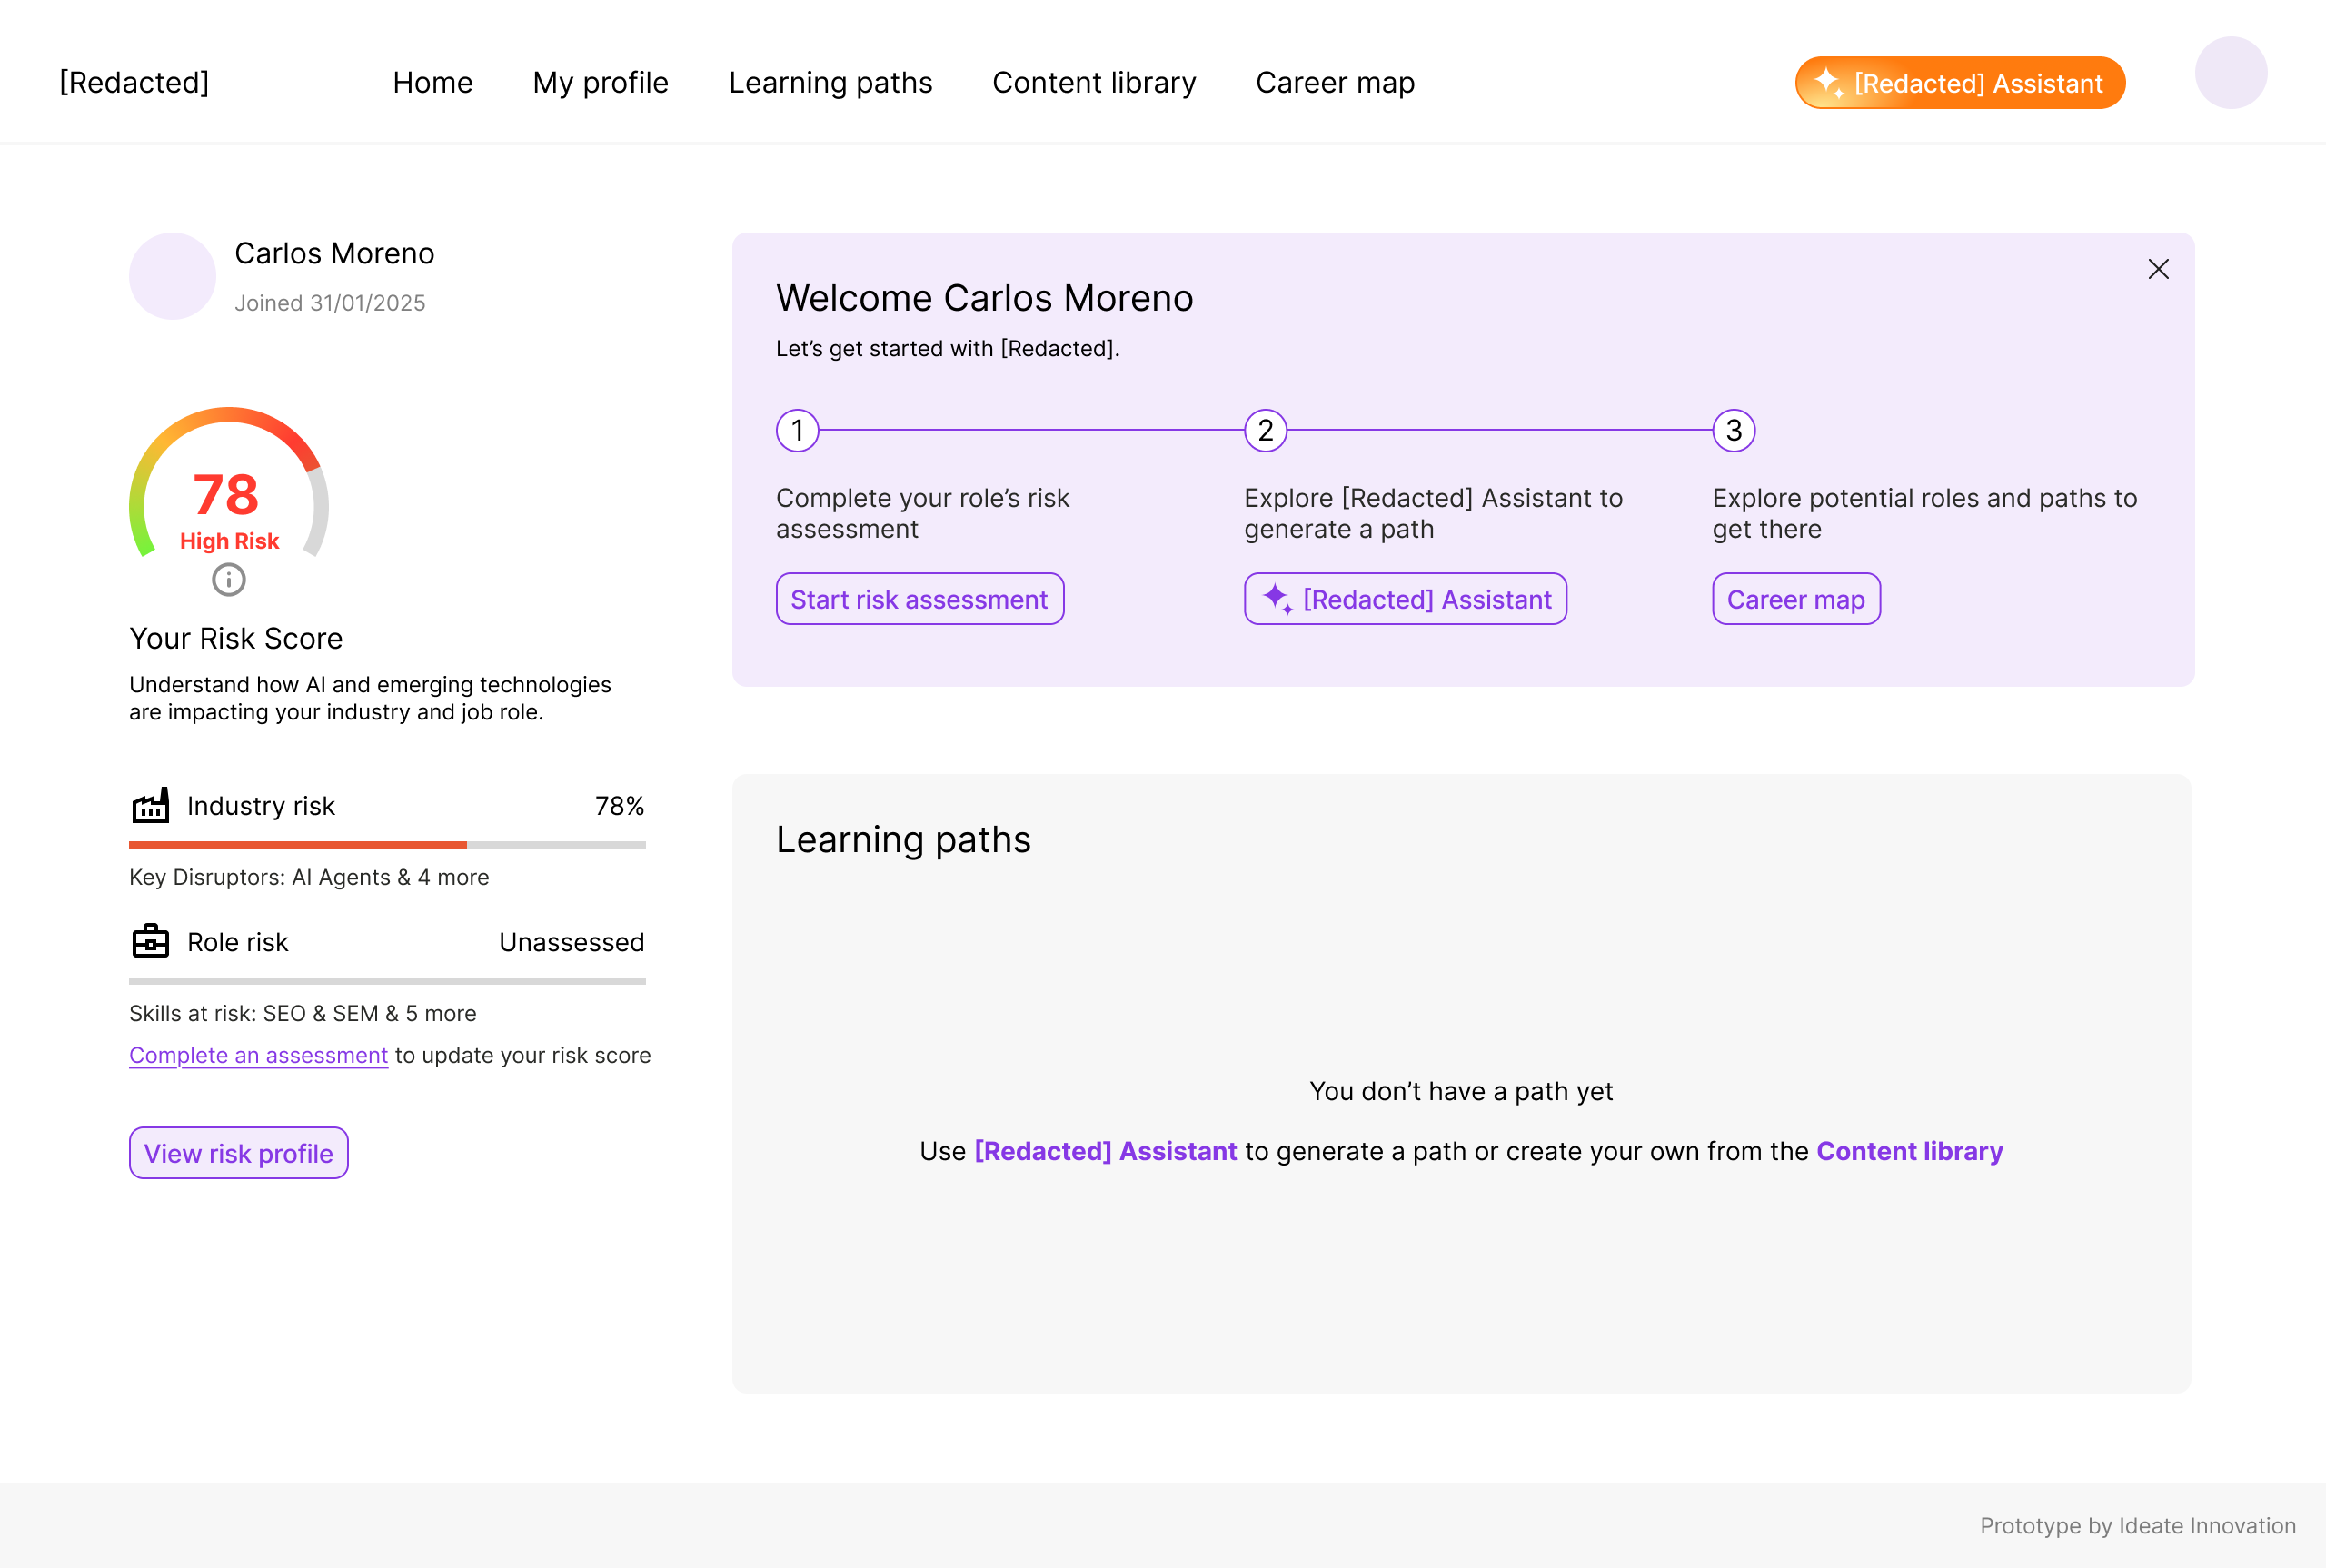Click the briefcase icon next to Role risk
The image size is (2326, 1568).
tap(150, 941)
